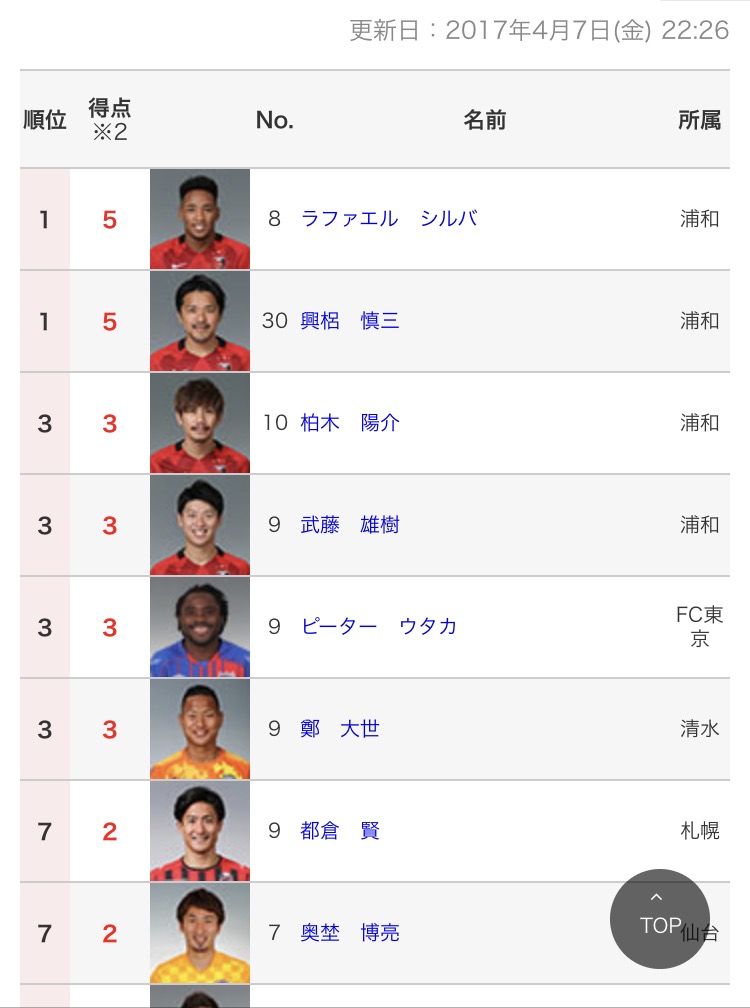750x1008 pixels.
Task: Select 武藤 雄樹's portrait thumbnail
Action: point(200,525)
